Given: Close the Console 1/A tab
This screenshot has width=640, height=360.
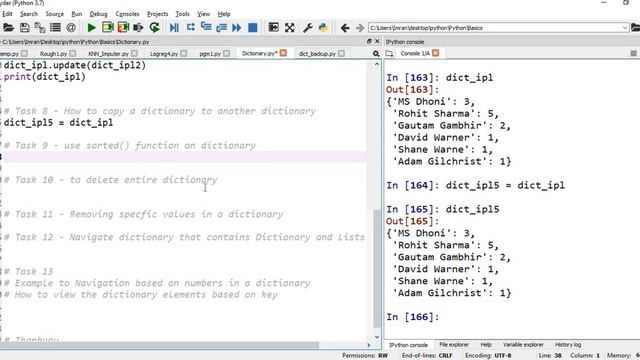Looking at the screenshot, I should point(436,53).
